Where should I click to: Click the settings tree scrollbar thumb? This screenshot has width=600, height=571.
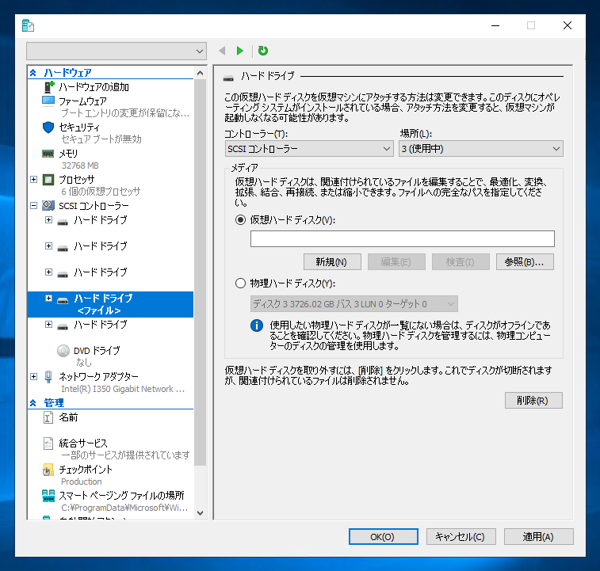pyautogui.click(x=200, y=272)
